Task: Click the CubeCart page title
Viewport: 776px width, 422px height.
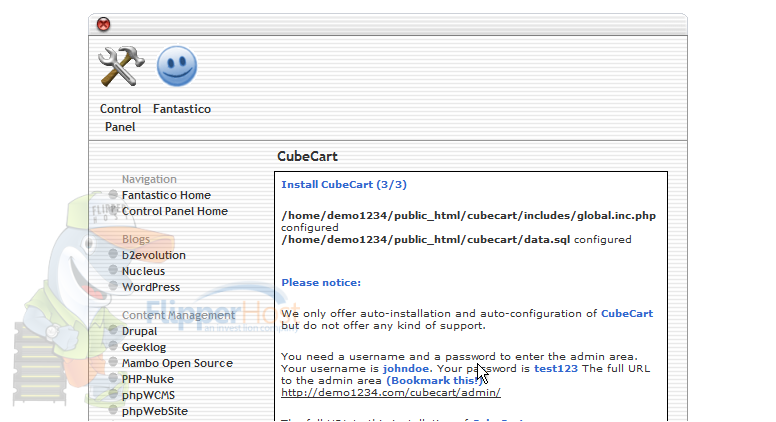Action: (x=307, y=156)
